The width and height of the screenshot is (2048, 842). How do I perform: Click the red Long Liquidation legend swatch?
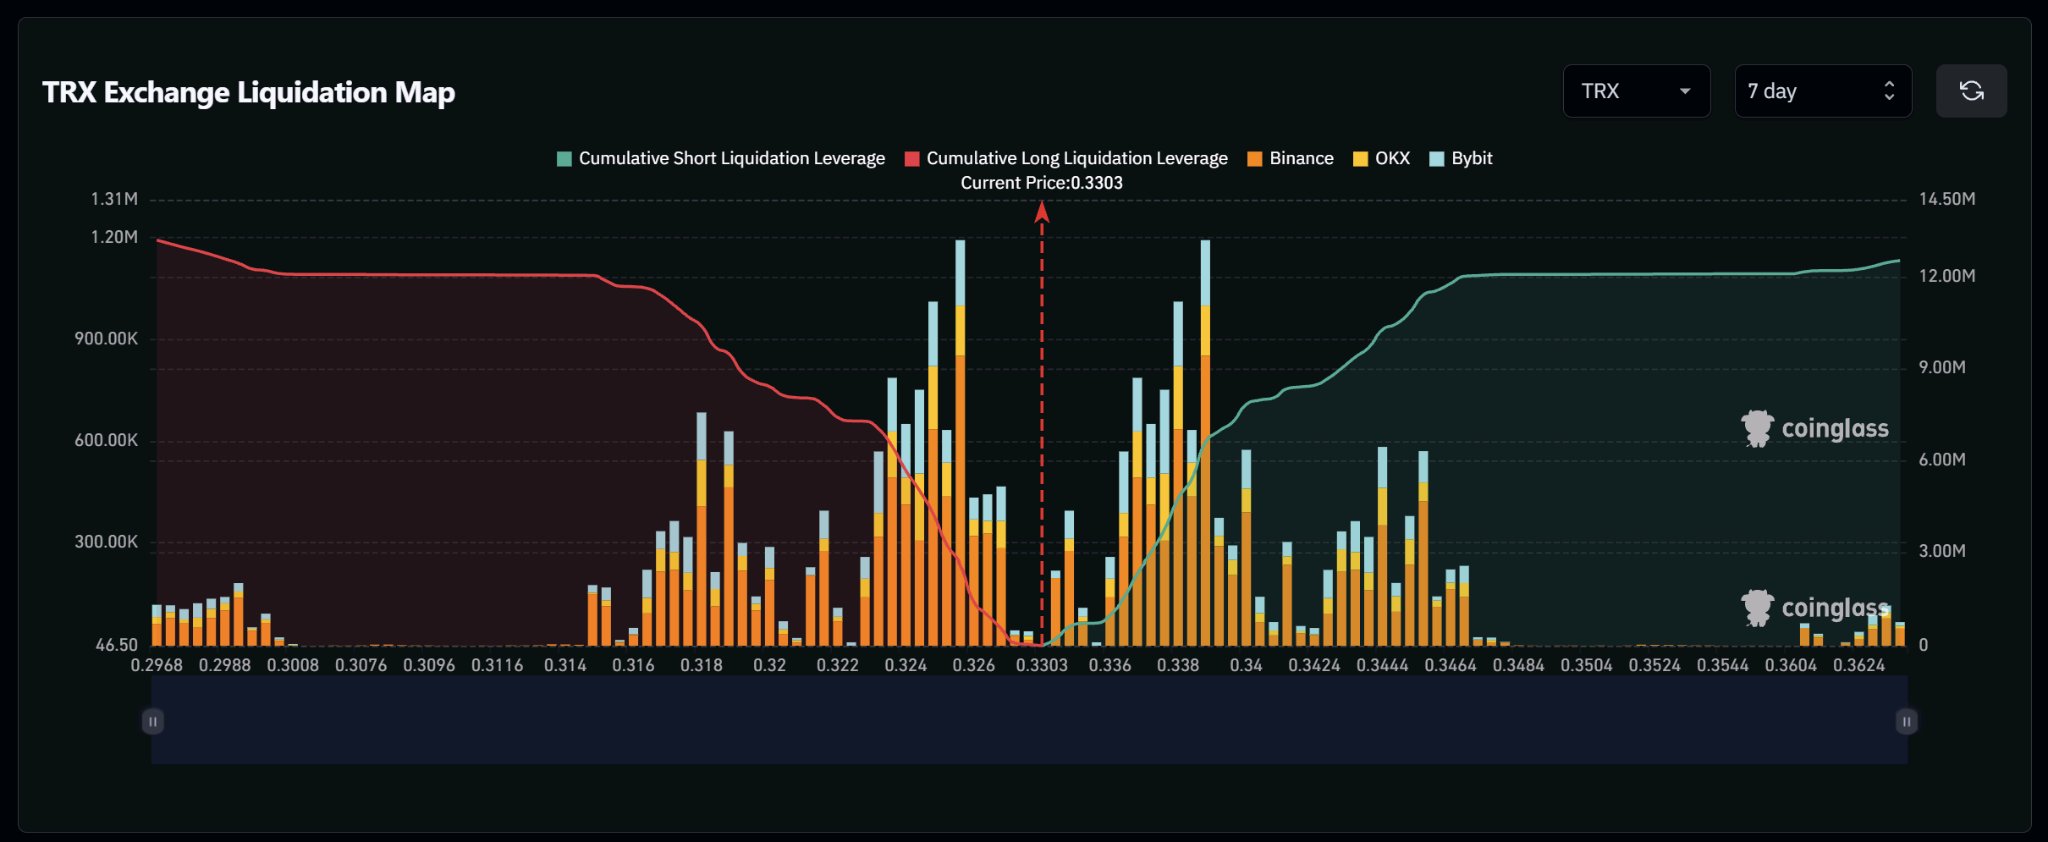(x=912, y=159)
